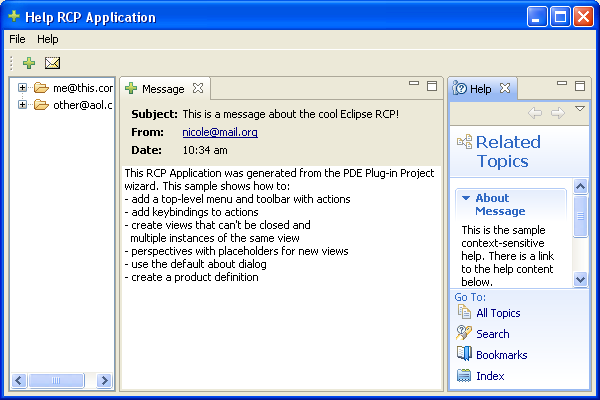Minimize the Message view panel
Viewport: 600px width, 400px height.
414,83
